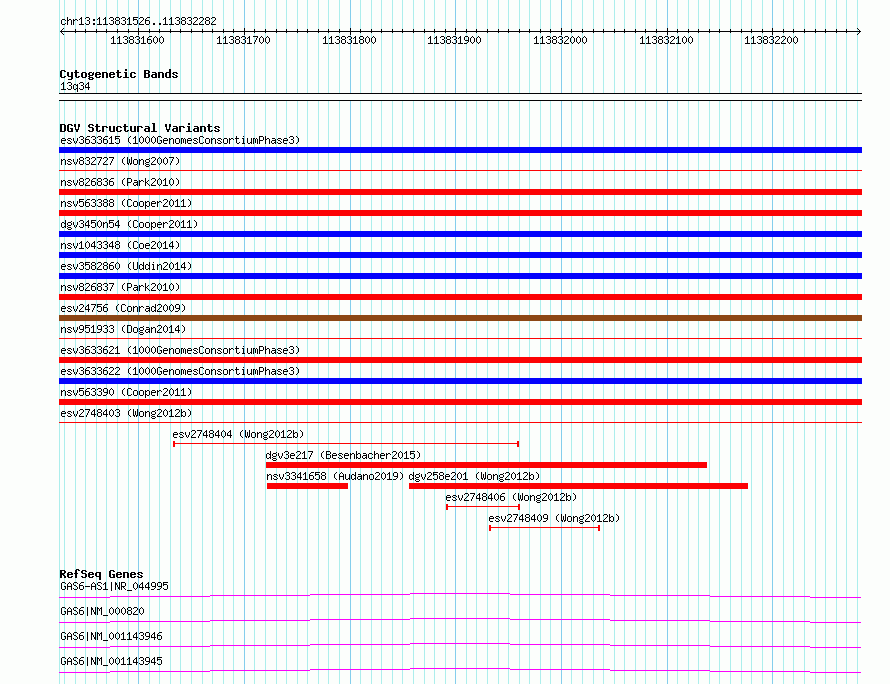
Task: Select the dgv258e201 red bar
Action: (578, 486)
